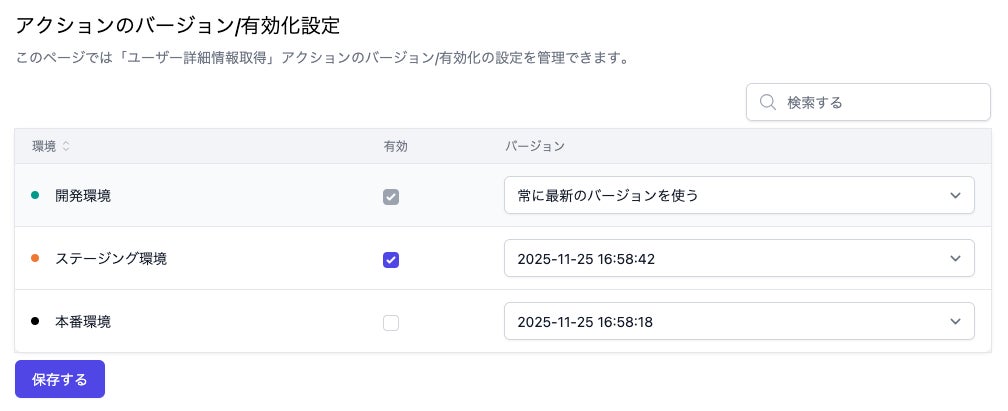The image size is (1008, 411).
Task: Expand the 2025-11-25 16:58:42 version dropdown
Action: coord(738,258)
